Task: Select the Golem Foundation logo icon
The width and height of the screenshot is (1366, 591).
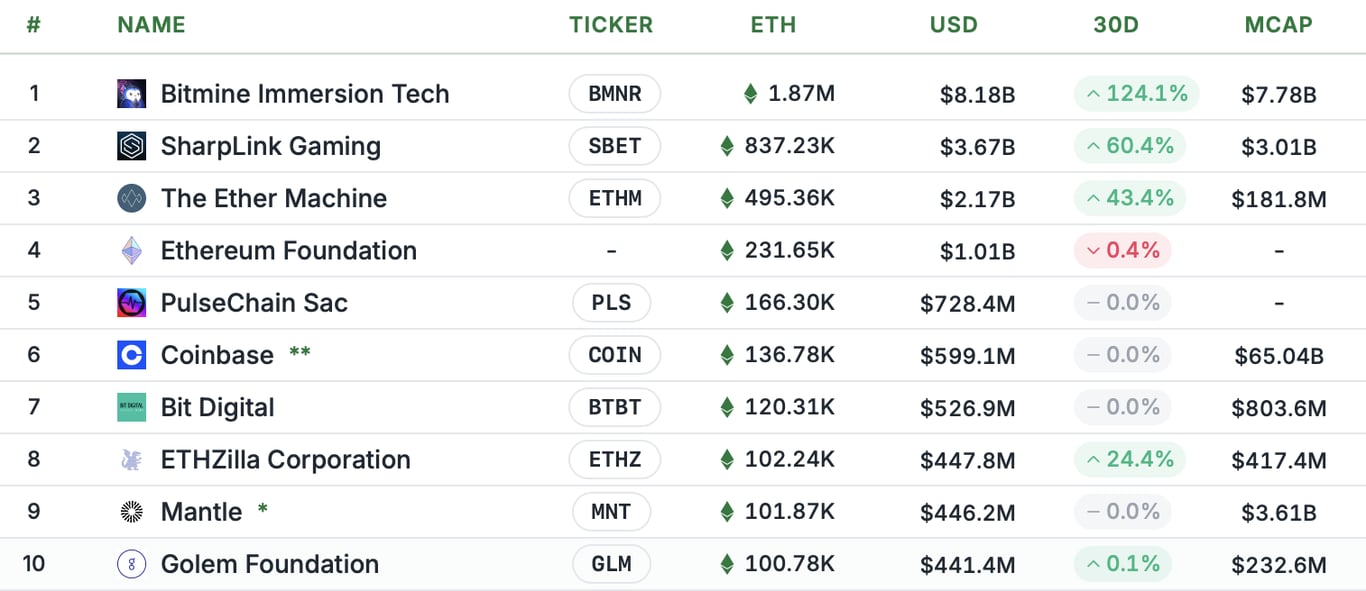Action: point(131,563)
